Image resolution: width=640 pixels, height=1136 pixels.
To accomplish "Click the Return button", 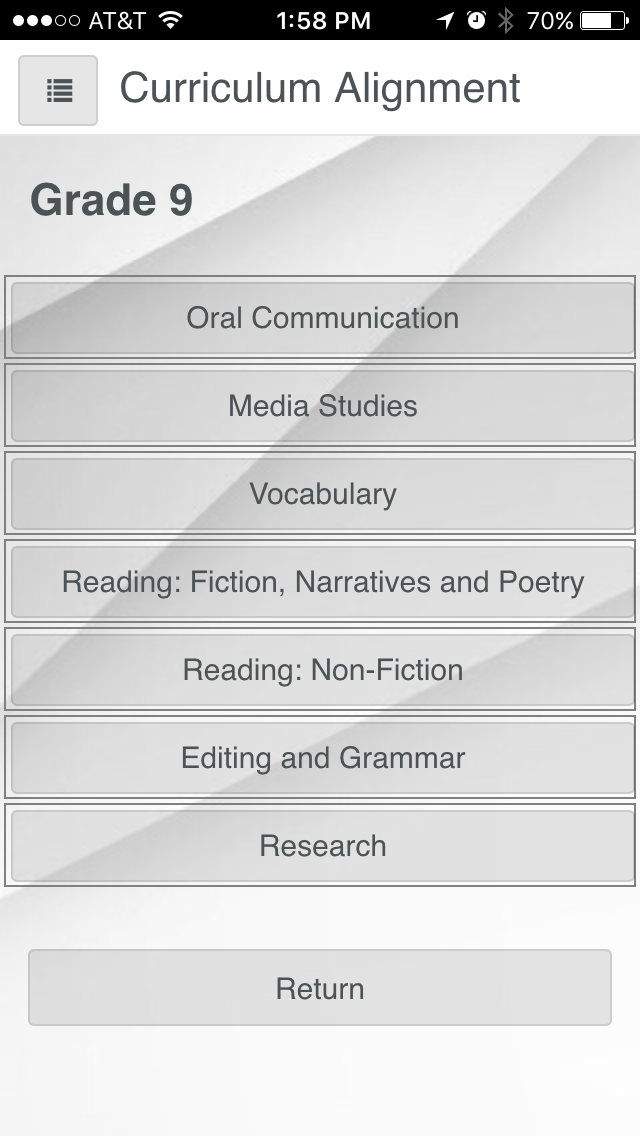I will tap(320, 987).
